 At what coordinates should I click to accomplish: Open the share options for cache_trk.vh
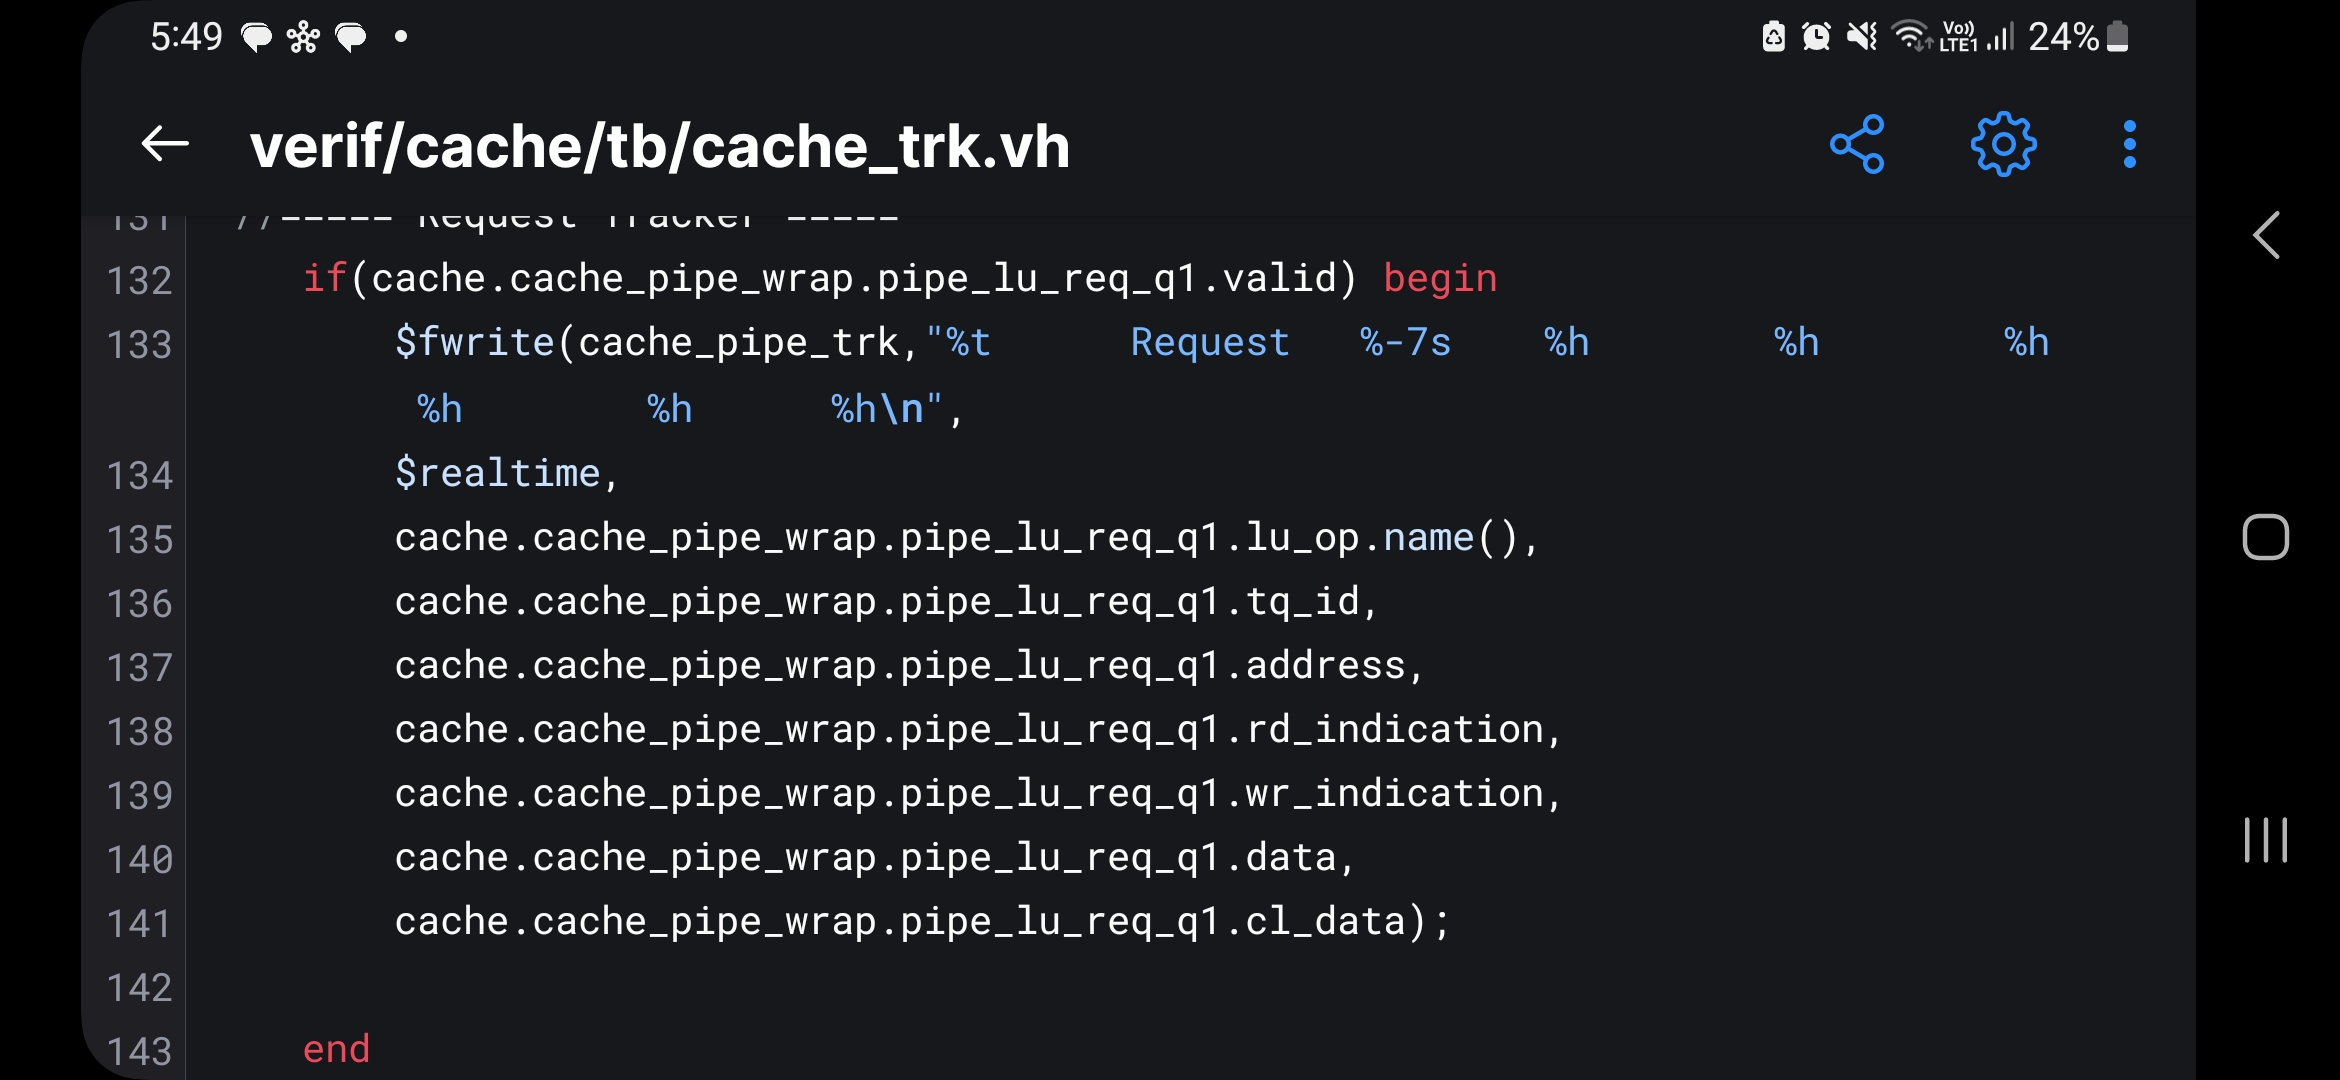[1858, 145]
